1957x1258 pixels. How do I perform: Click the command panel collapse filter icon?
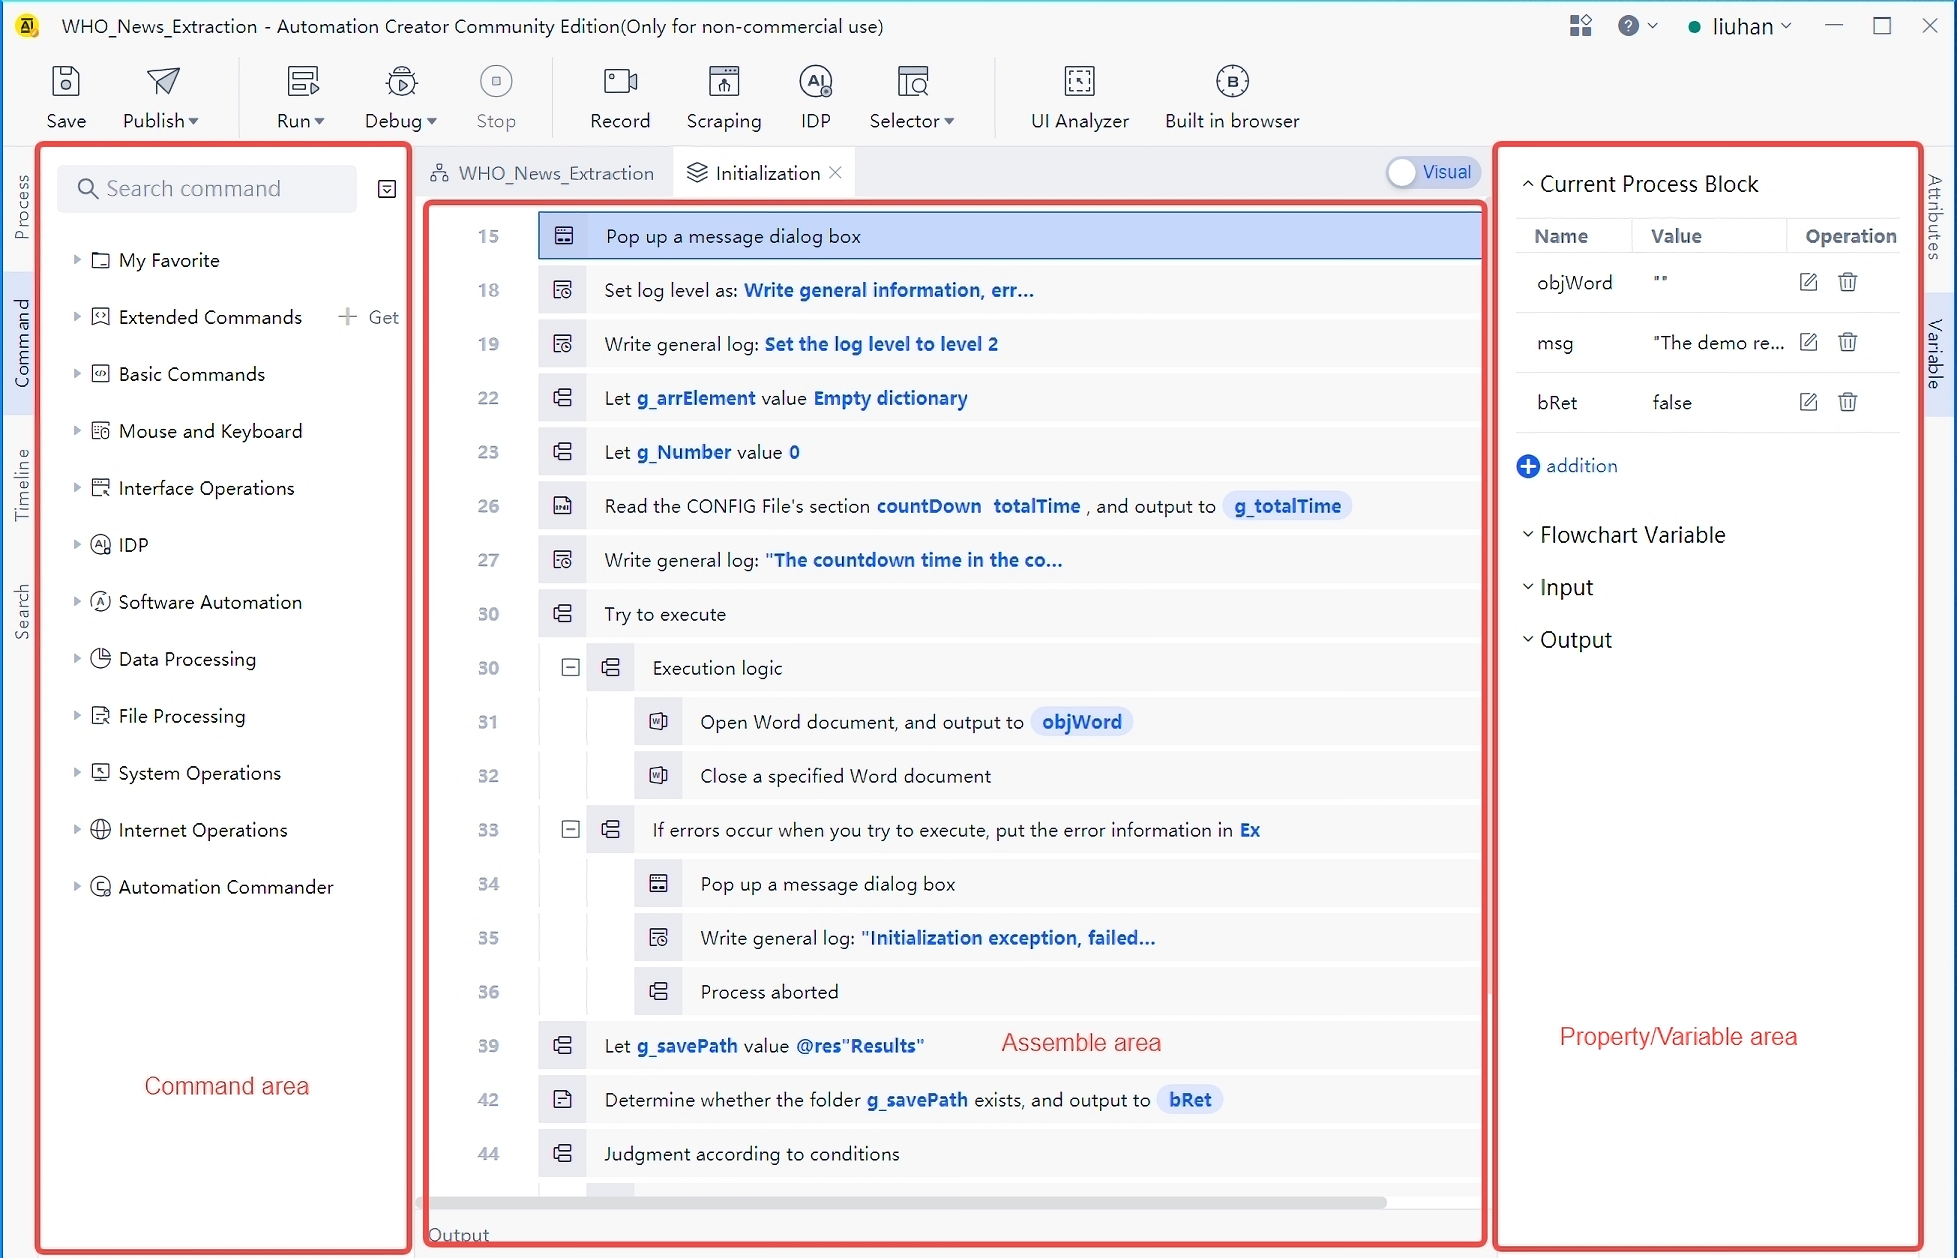coord(387,189)
